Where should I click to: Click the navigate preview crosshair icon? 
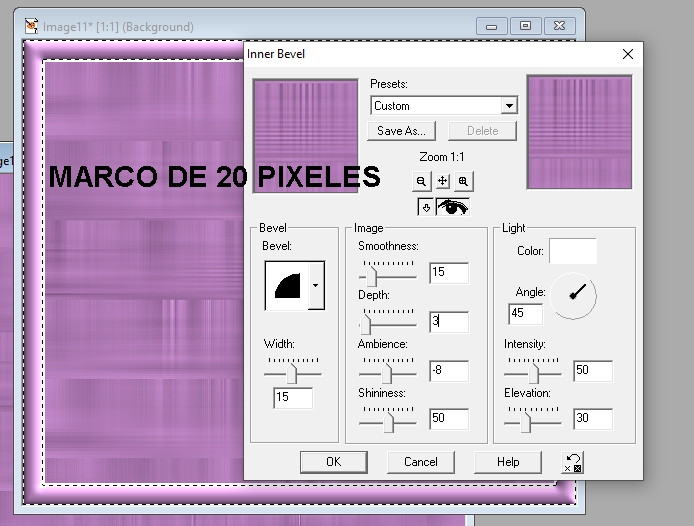443,181
